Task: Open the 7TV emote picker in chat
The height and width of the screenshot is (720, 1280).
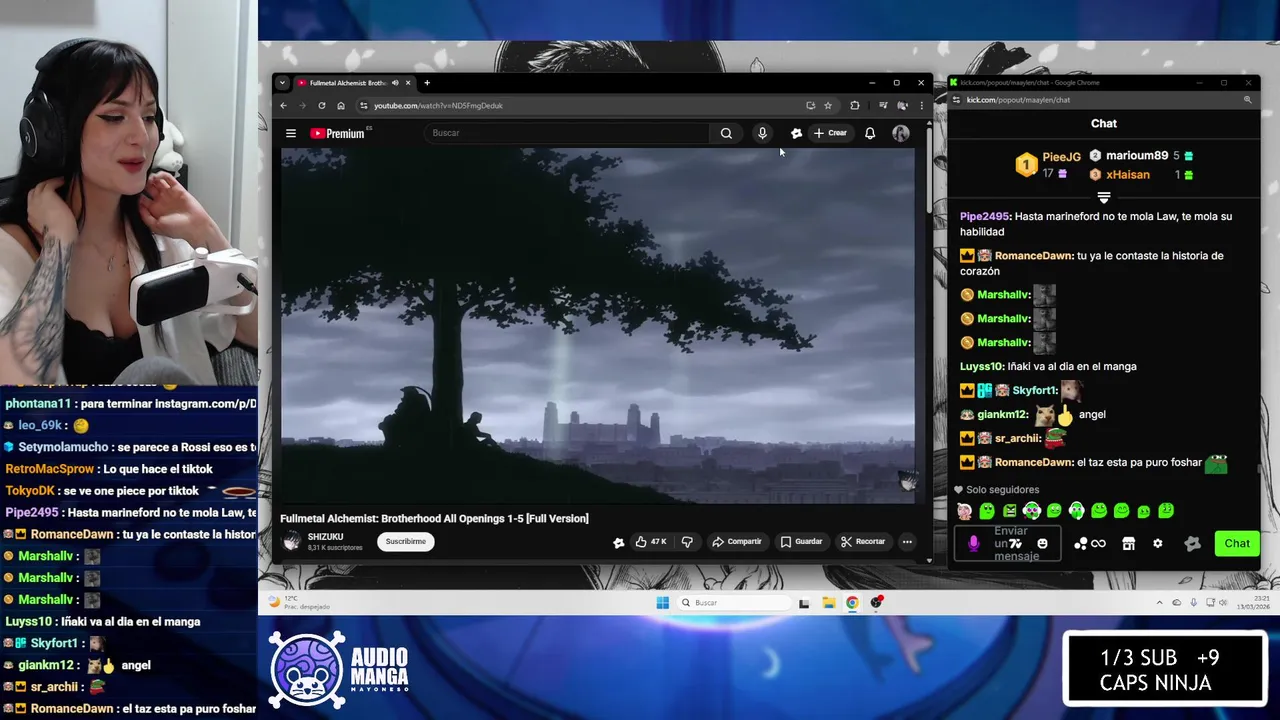Action: pos(1016,543)
